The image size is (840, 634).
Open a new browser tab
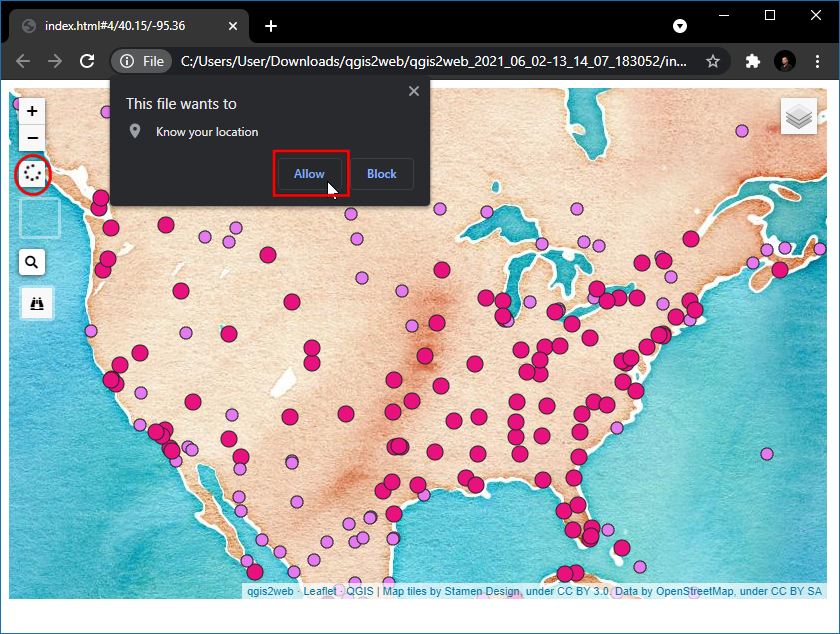[270, 26]
